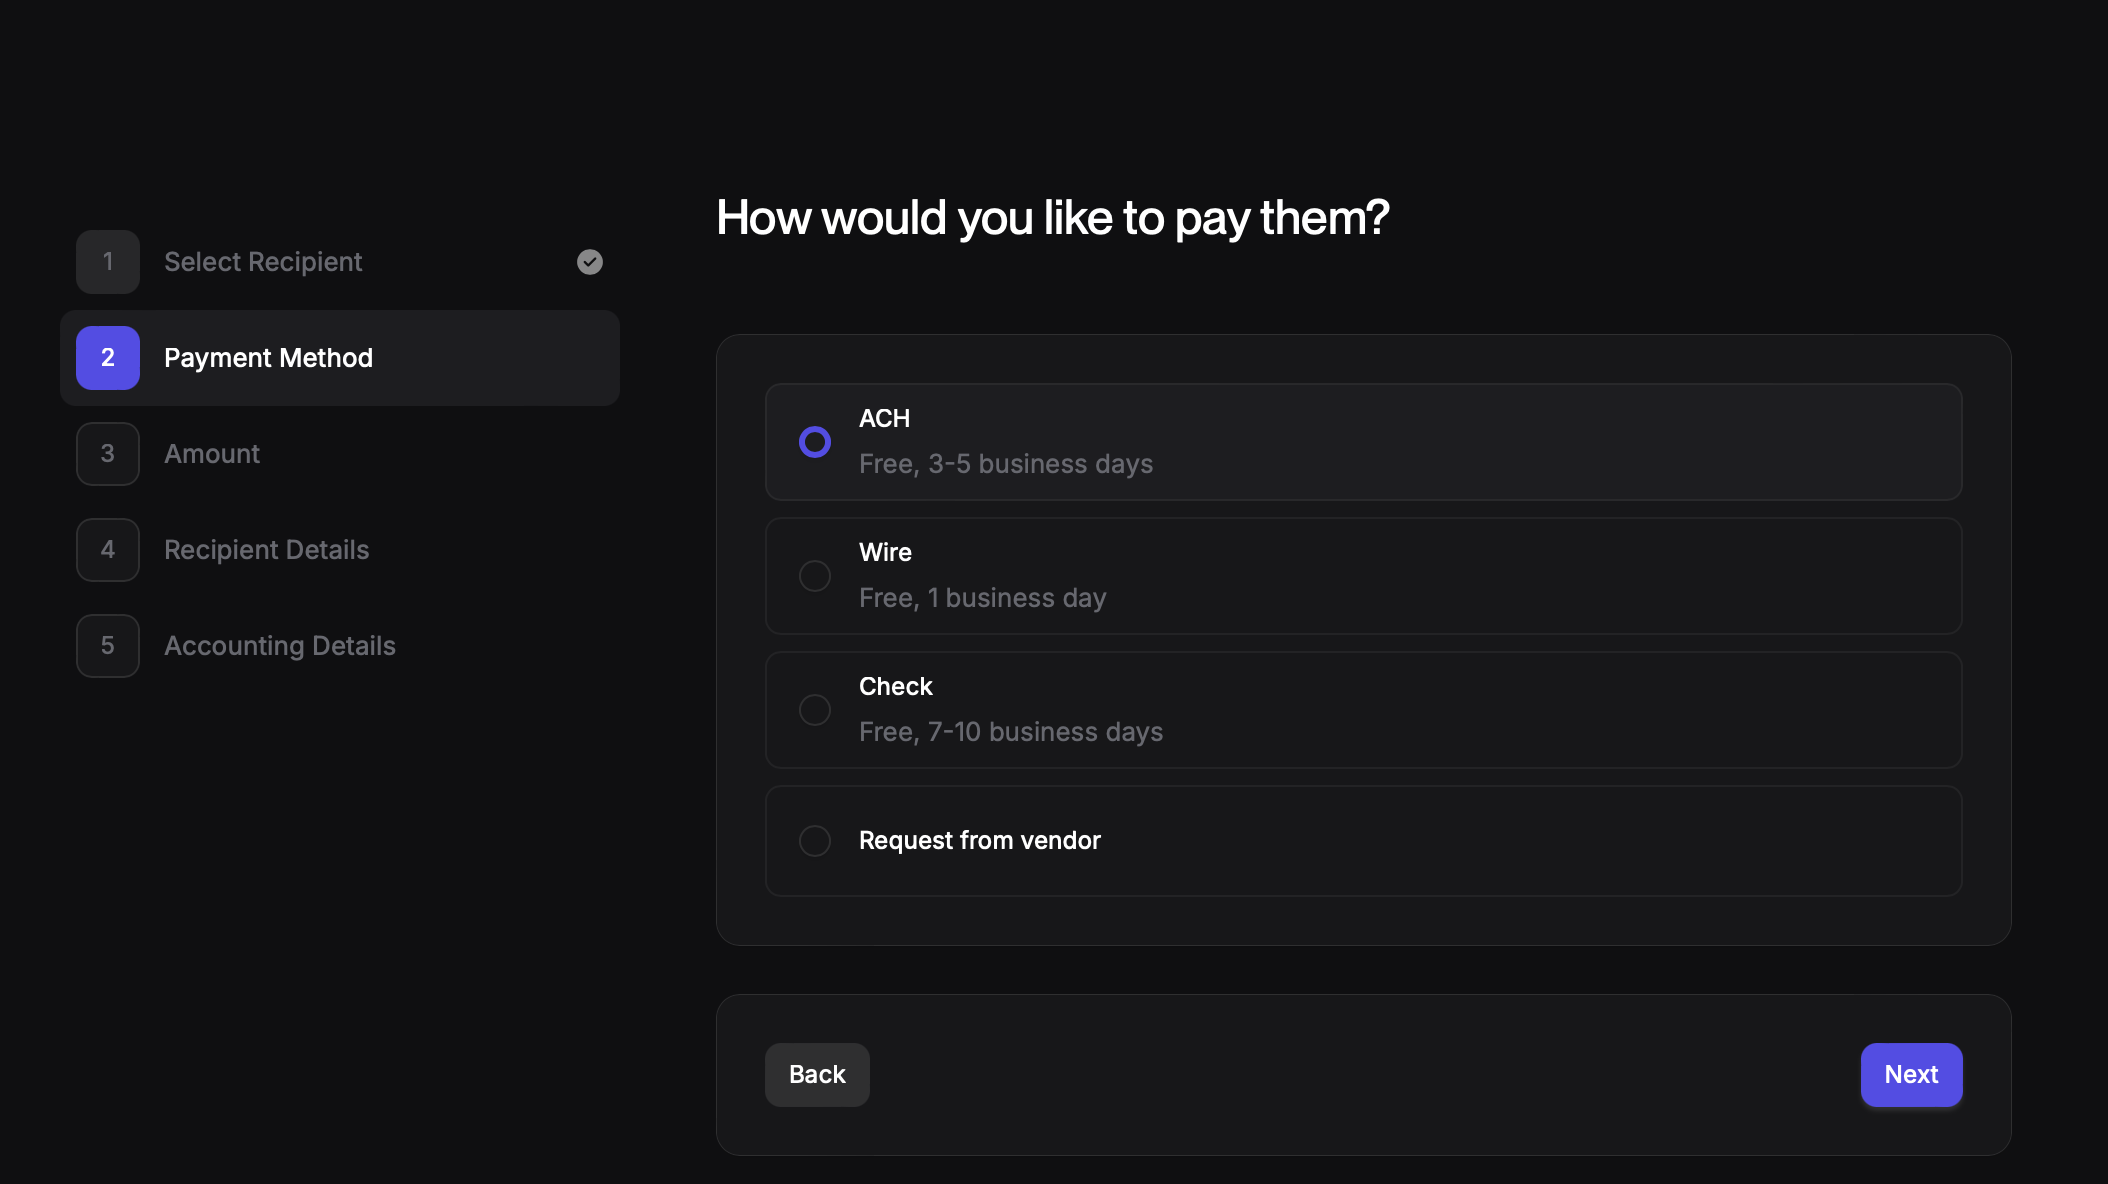
Task: Select the Check radio button
Action: [815, 710]
